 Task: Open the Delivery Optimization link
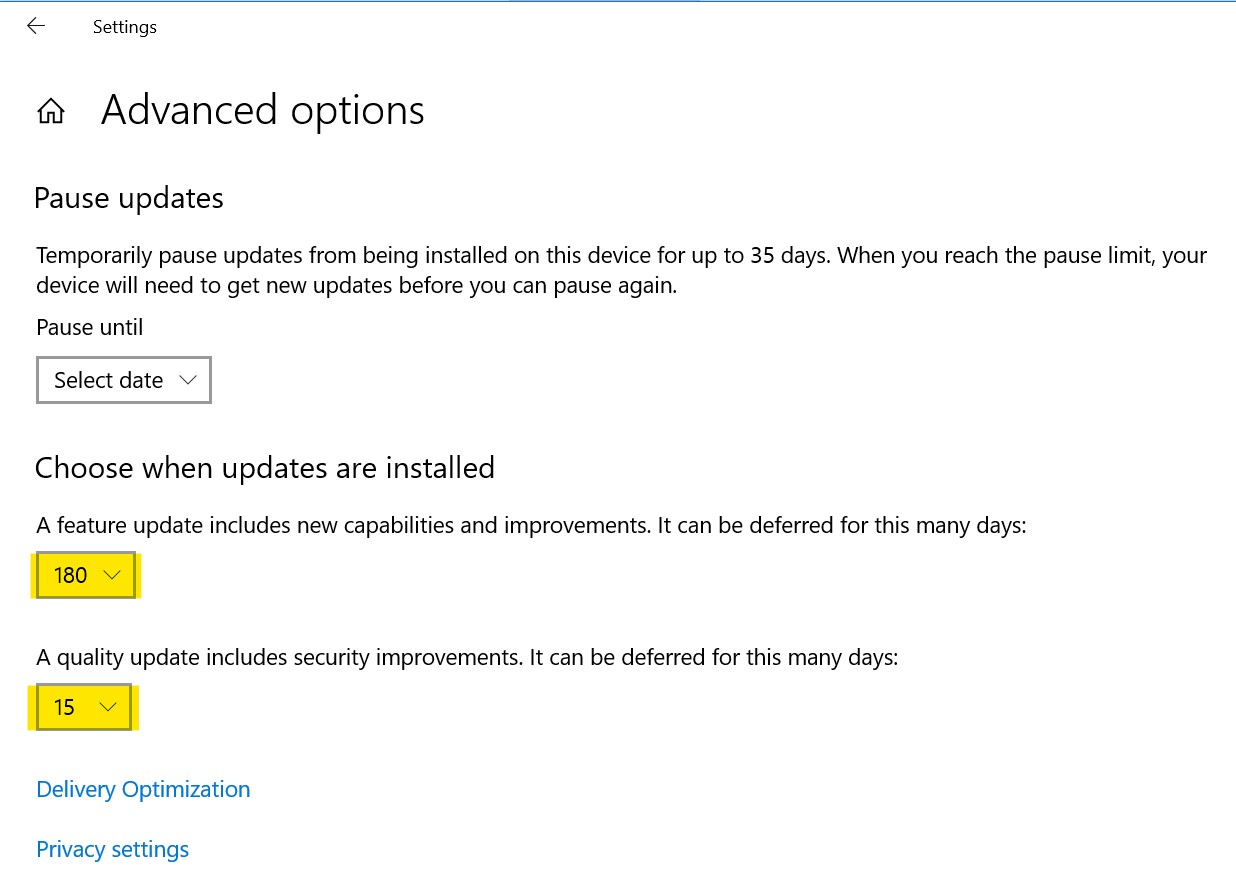point(143,789)
